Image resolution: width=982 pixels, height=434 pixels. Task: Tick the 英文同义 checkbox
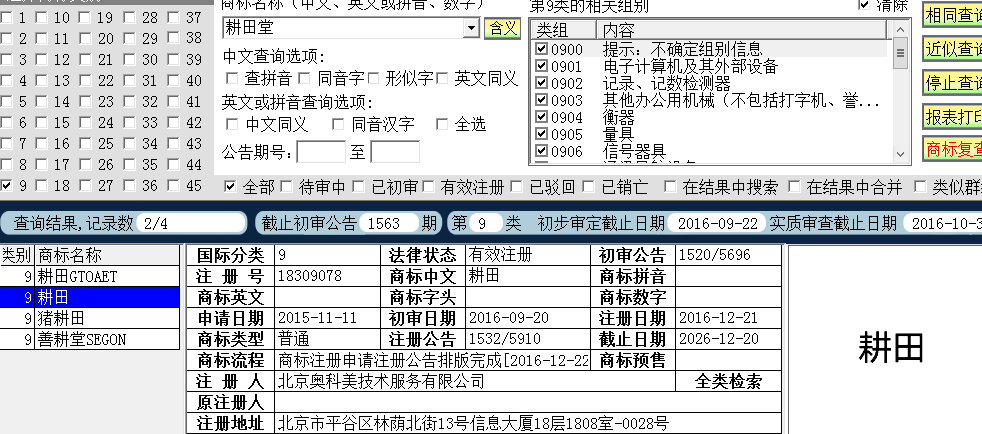[x=443, y=78]
